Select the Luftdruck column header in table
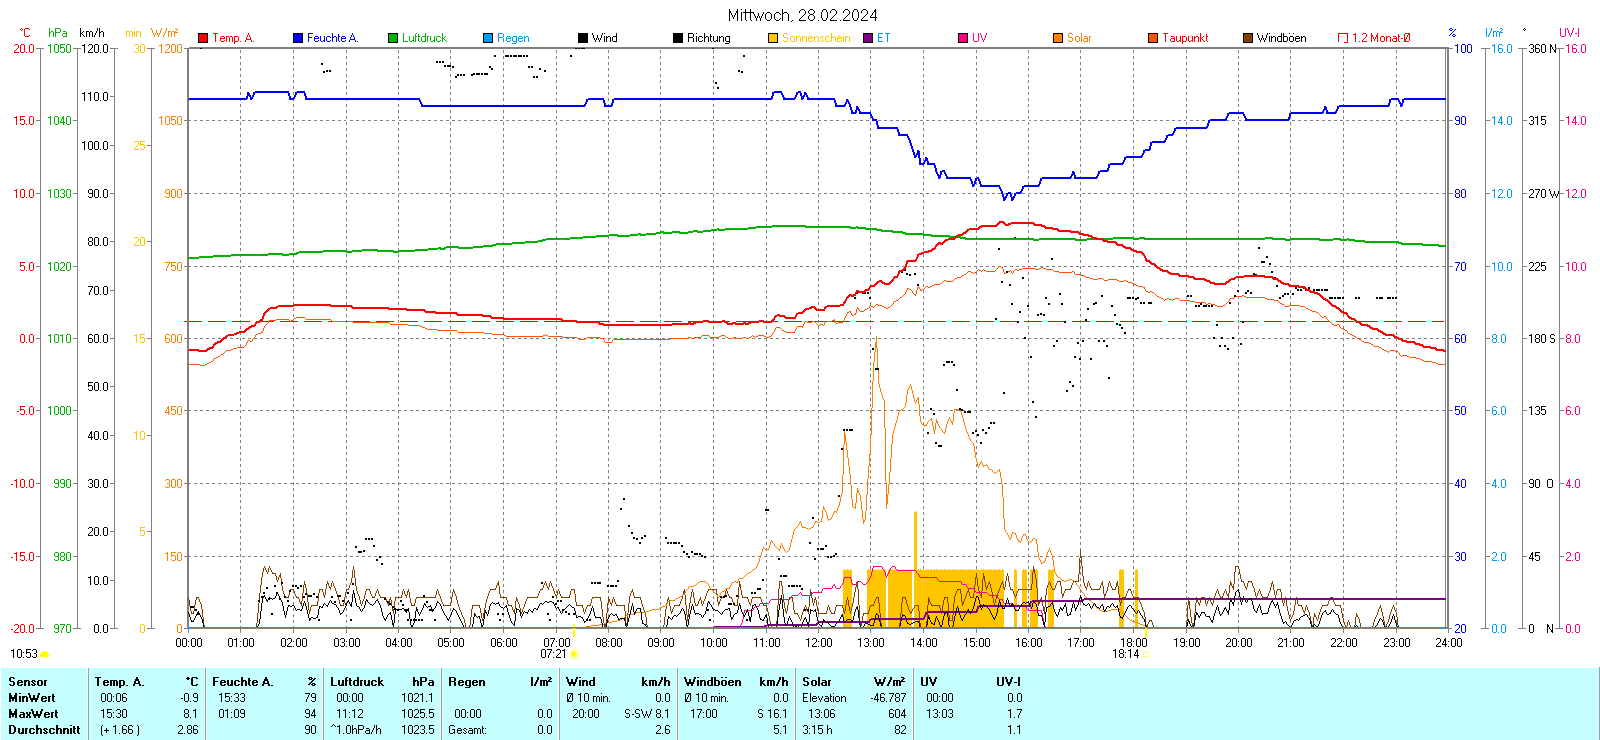Viewport: 1600px width, 740px height. [x=357, y=682]
